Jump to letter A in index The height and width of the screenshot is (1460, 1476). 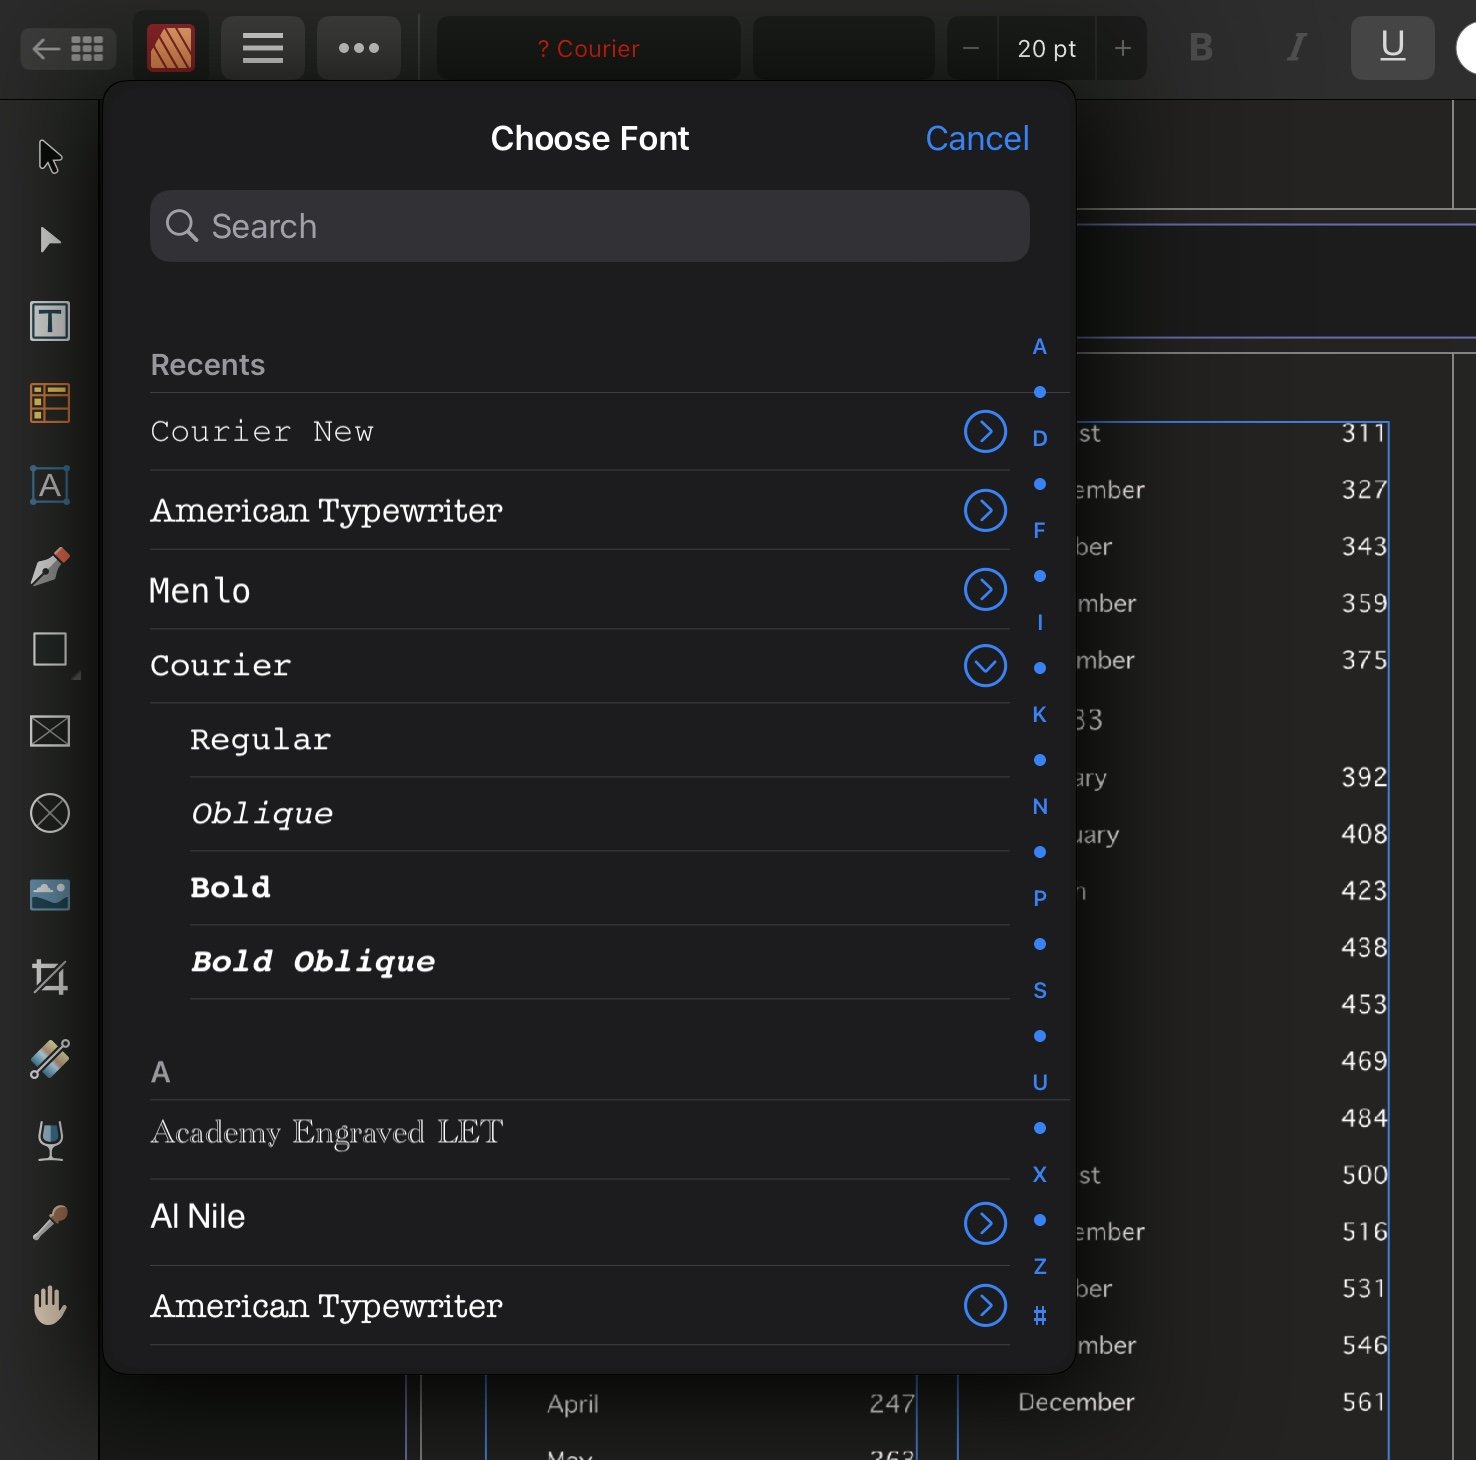coord(1040,347)
